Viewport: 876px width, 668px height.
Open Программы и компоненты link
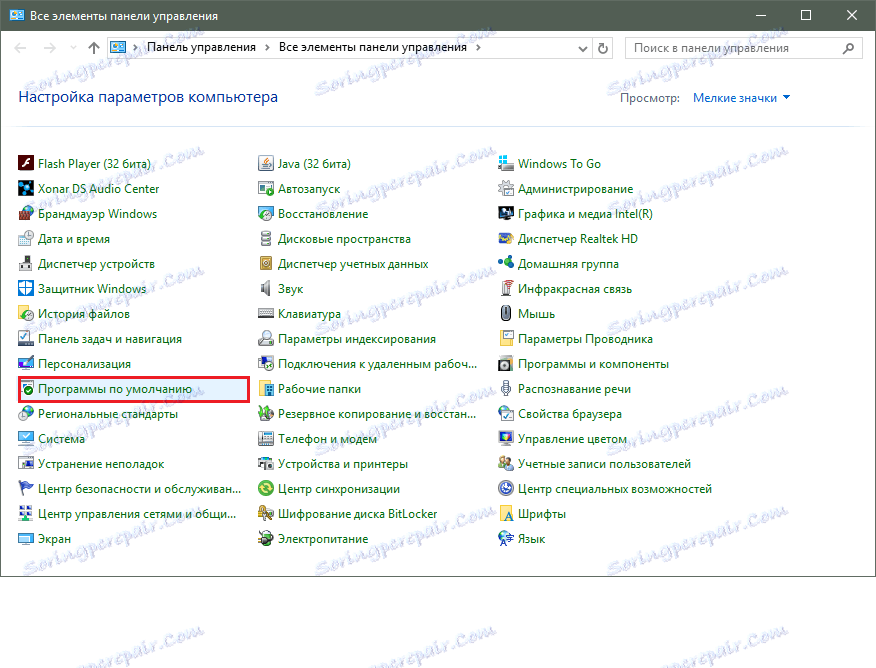pos(593,364)
